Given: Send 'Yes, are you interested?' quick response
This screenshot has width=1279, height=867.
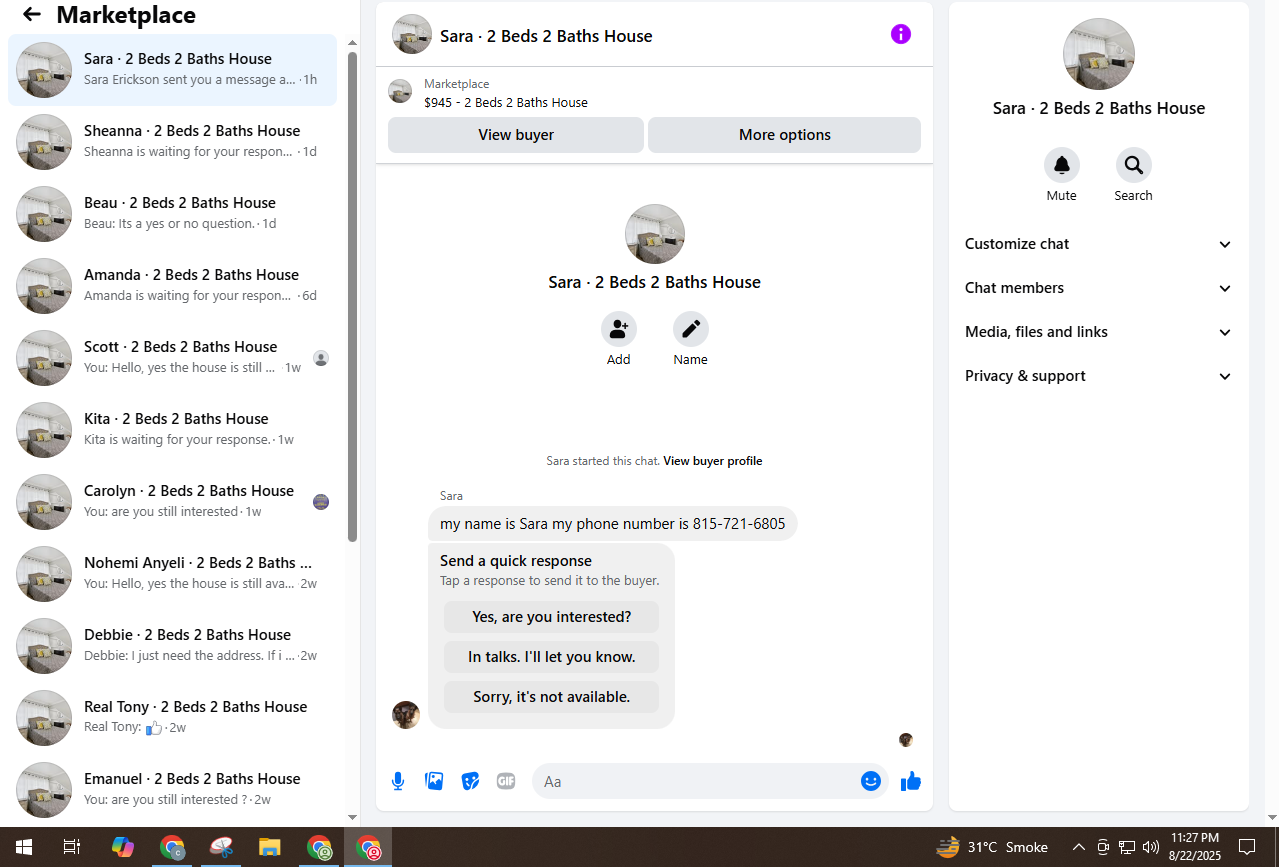Looking at the screenshot, I should click(552, 617).
